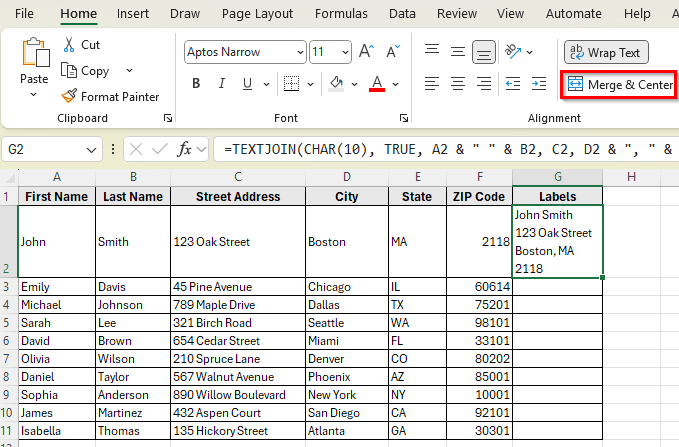This screenshot has width=679, height=447.
Task: Switch to the Page Layout tab
Action: tap(257, 14)
